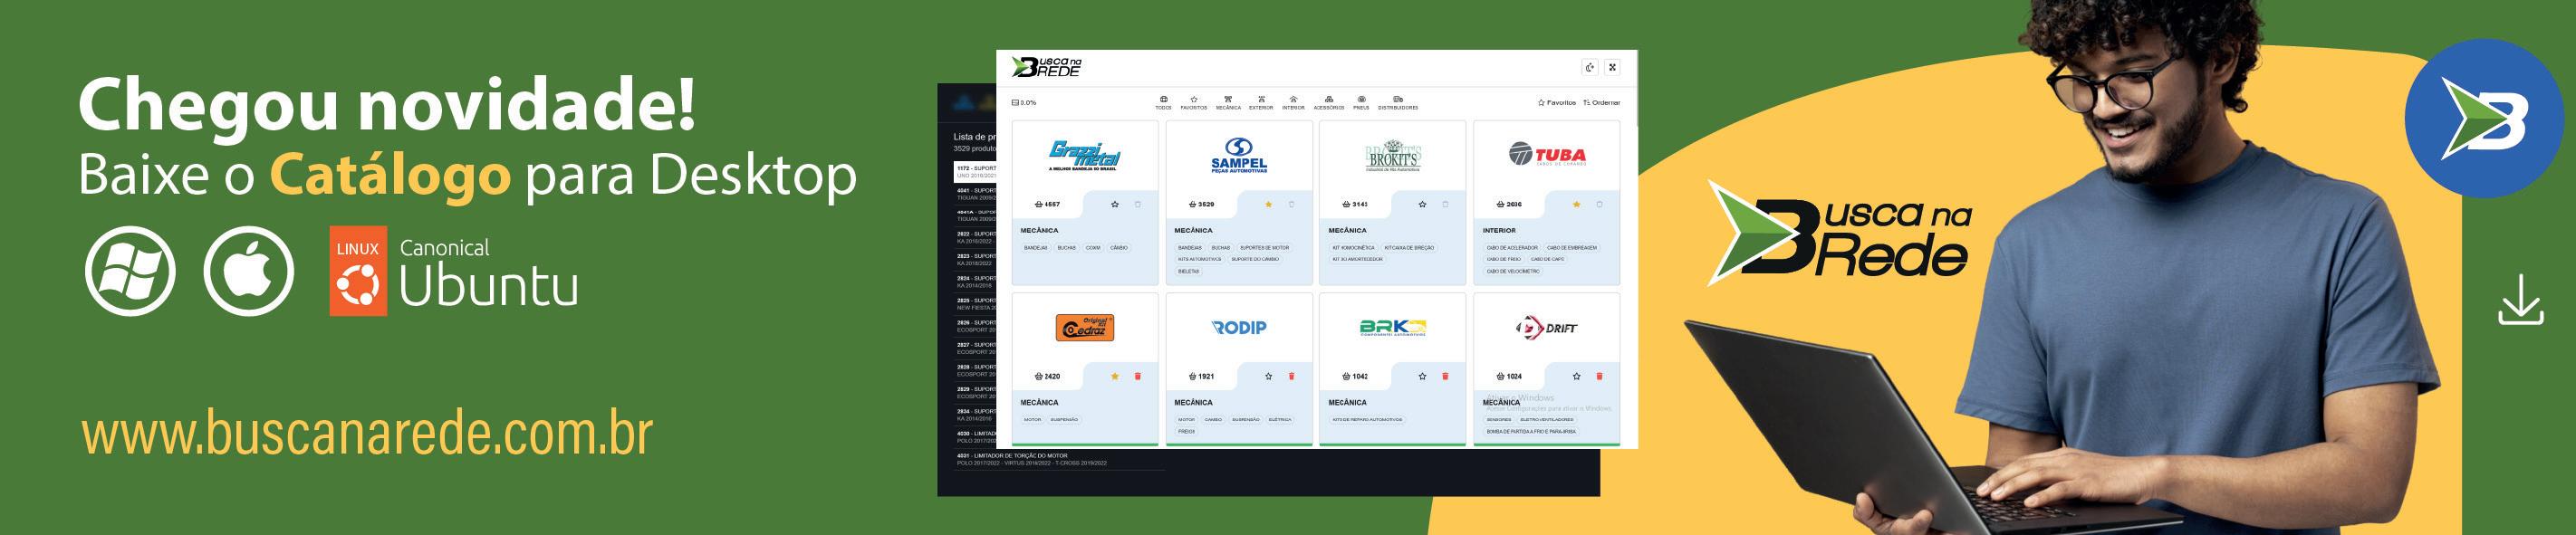Click the Windows logo icon on banner
This screenshot has height=535, width=2576.
pyautogui.click(x=130, y=271)
